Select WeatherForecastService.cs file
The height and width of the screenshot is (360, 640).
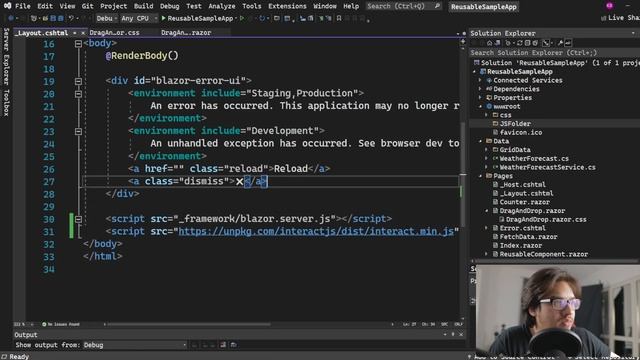(x=547, y=167)
